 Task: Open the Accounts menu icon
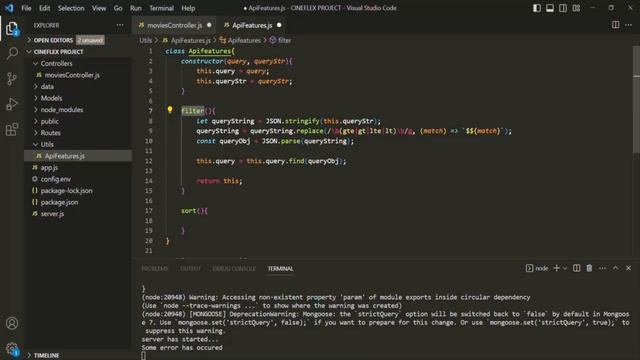(x=12, y=323)
